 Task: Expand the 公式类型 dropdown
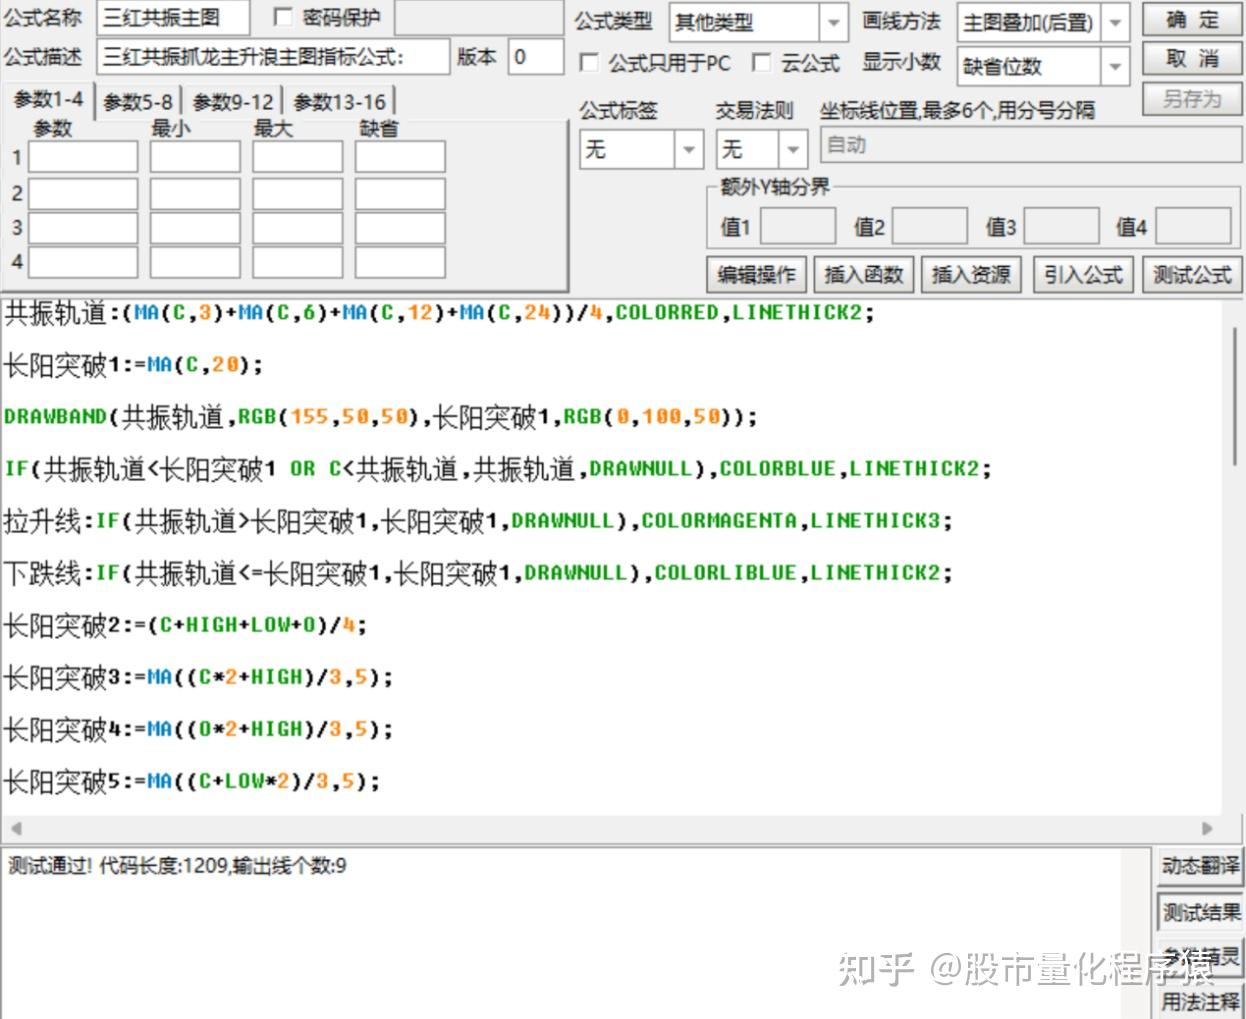click(834, 22)
